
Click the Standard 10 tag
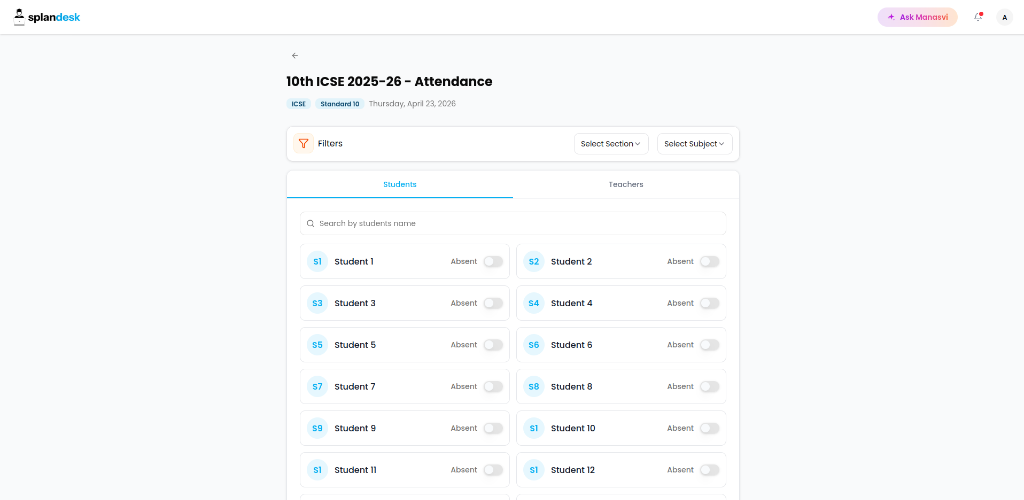(x=340, y=104)
